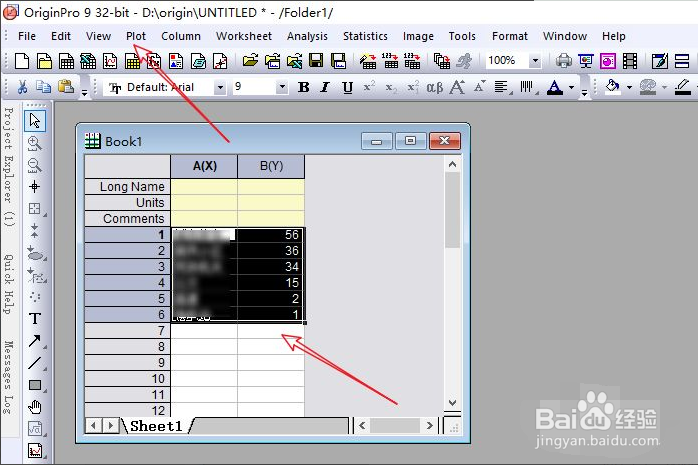Click the New Notes icon
This screenshot has width=698, height=465.
point(198,61)
